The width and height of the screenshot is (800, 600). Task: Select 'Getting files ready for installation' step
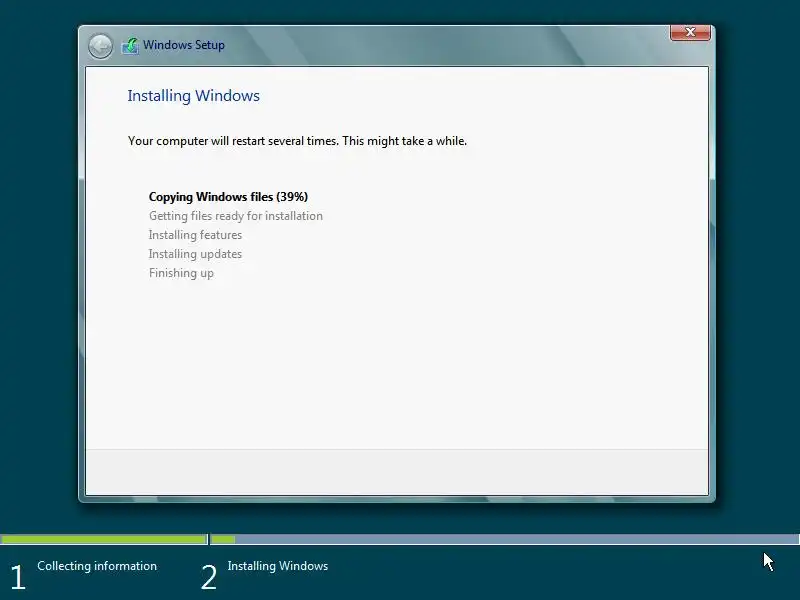pyautogui.click(x=236, y=216)
